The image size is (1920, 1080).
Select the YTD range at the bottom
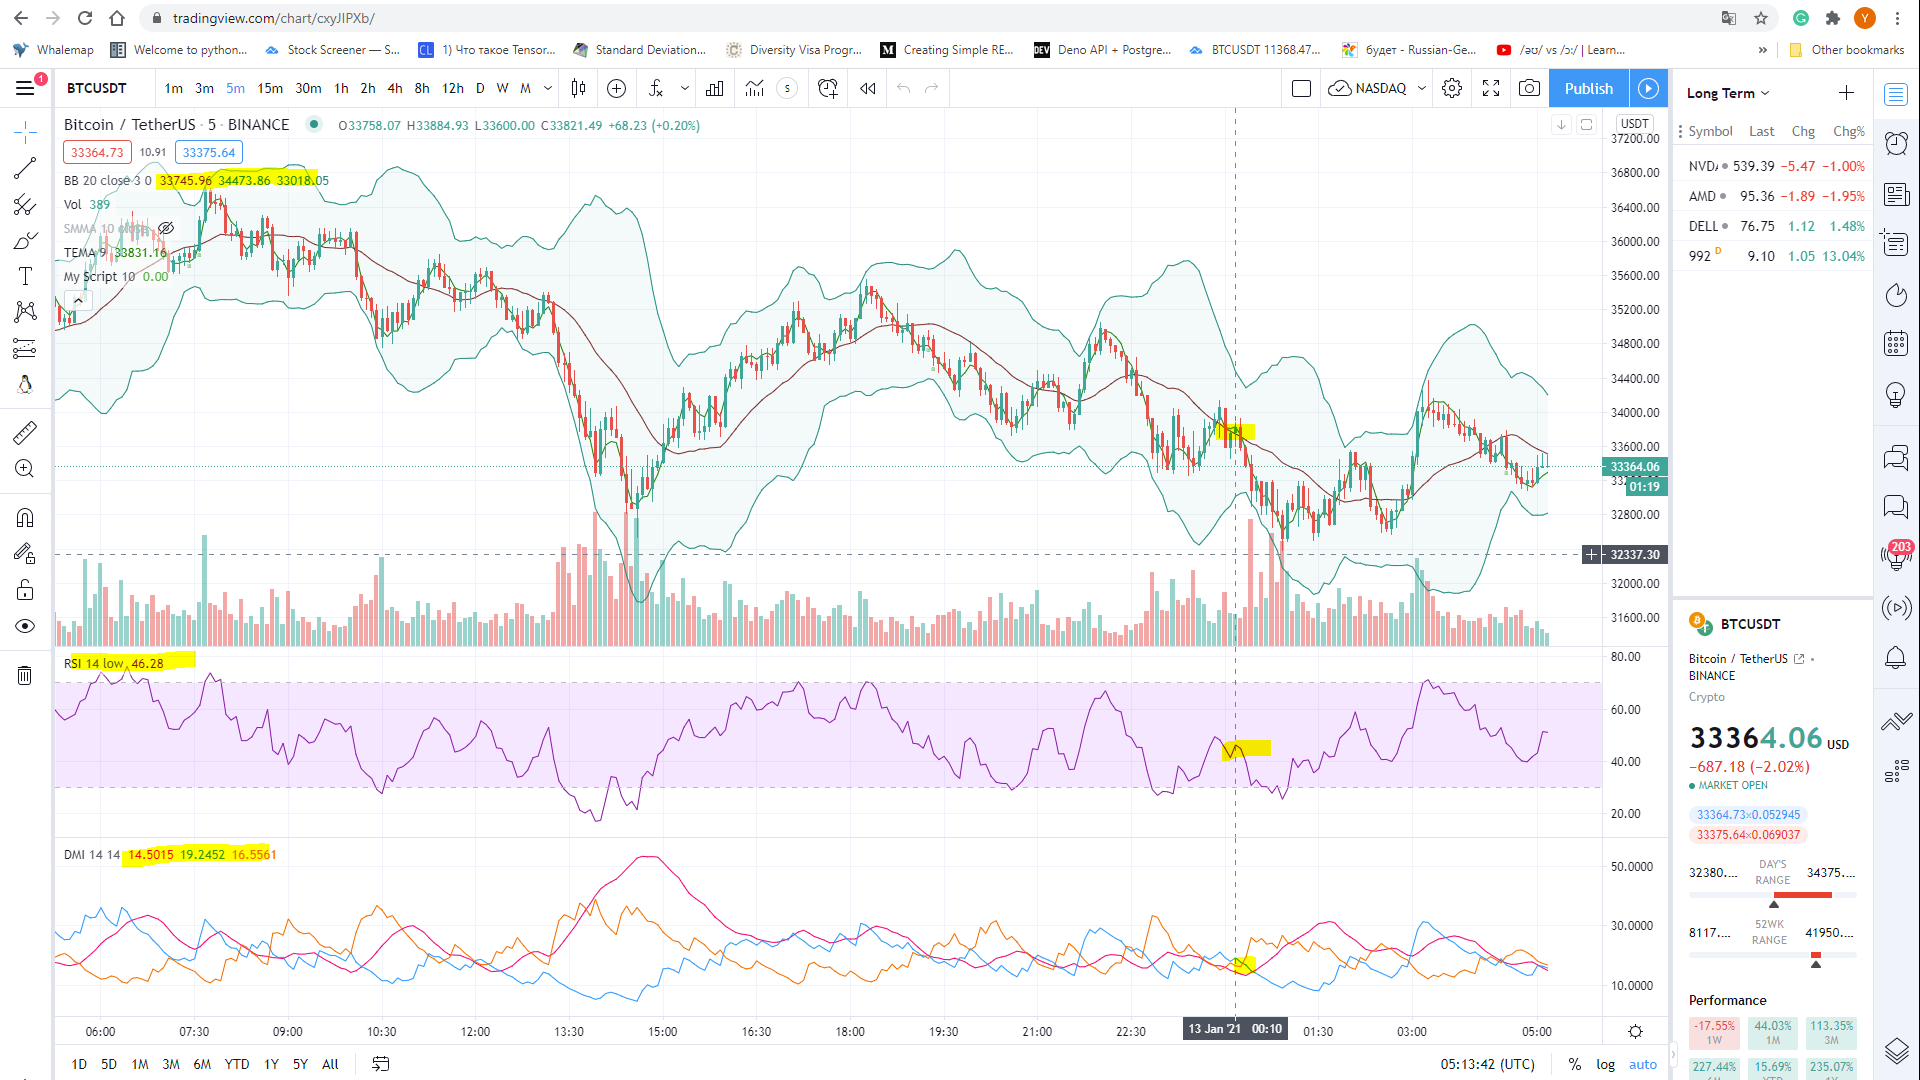coord(237,1064)
